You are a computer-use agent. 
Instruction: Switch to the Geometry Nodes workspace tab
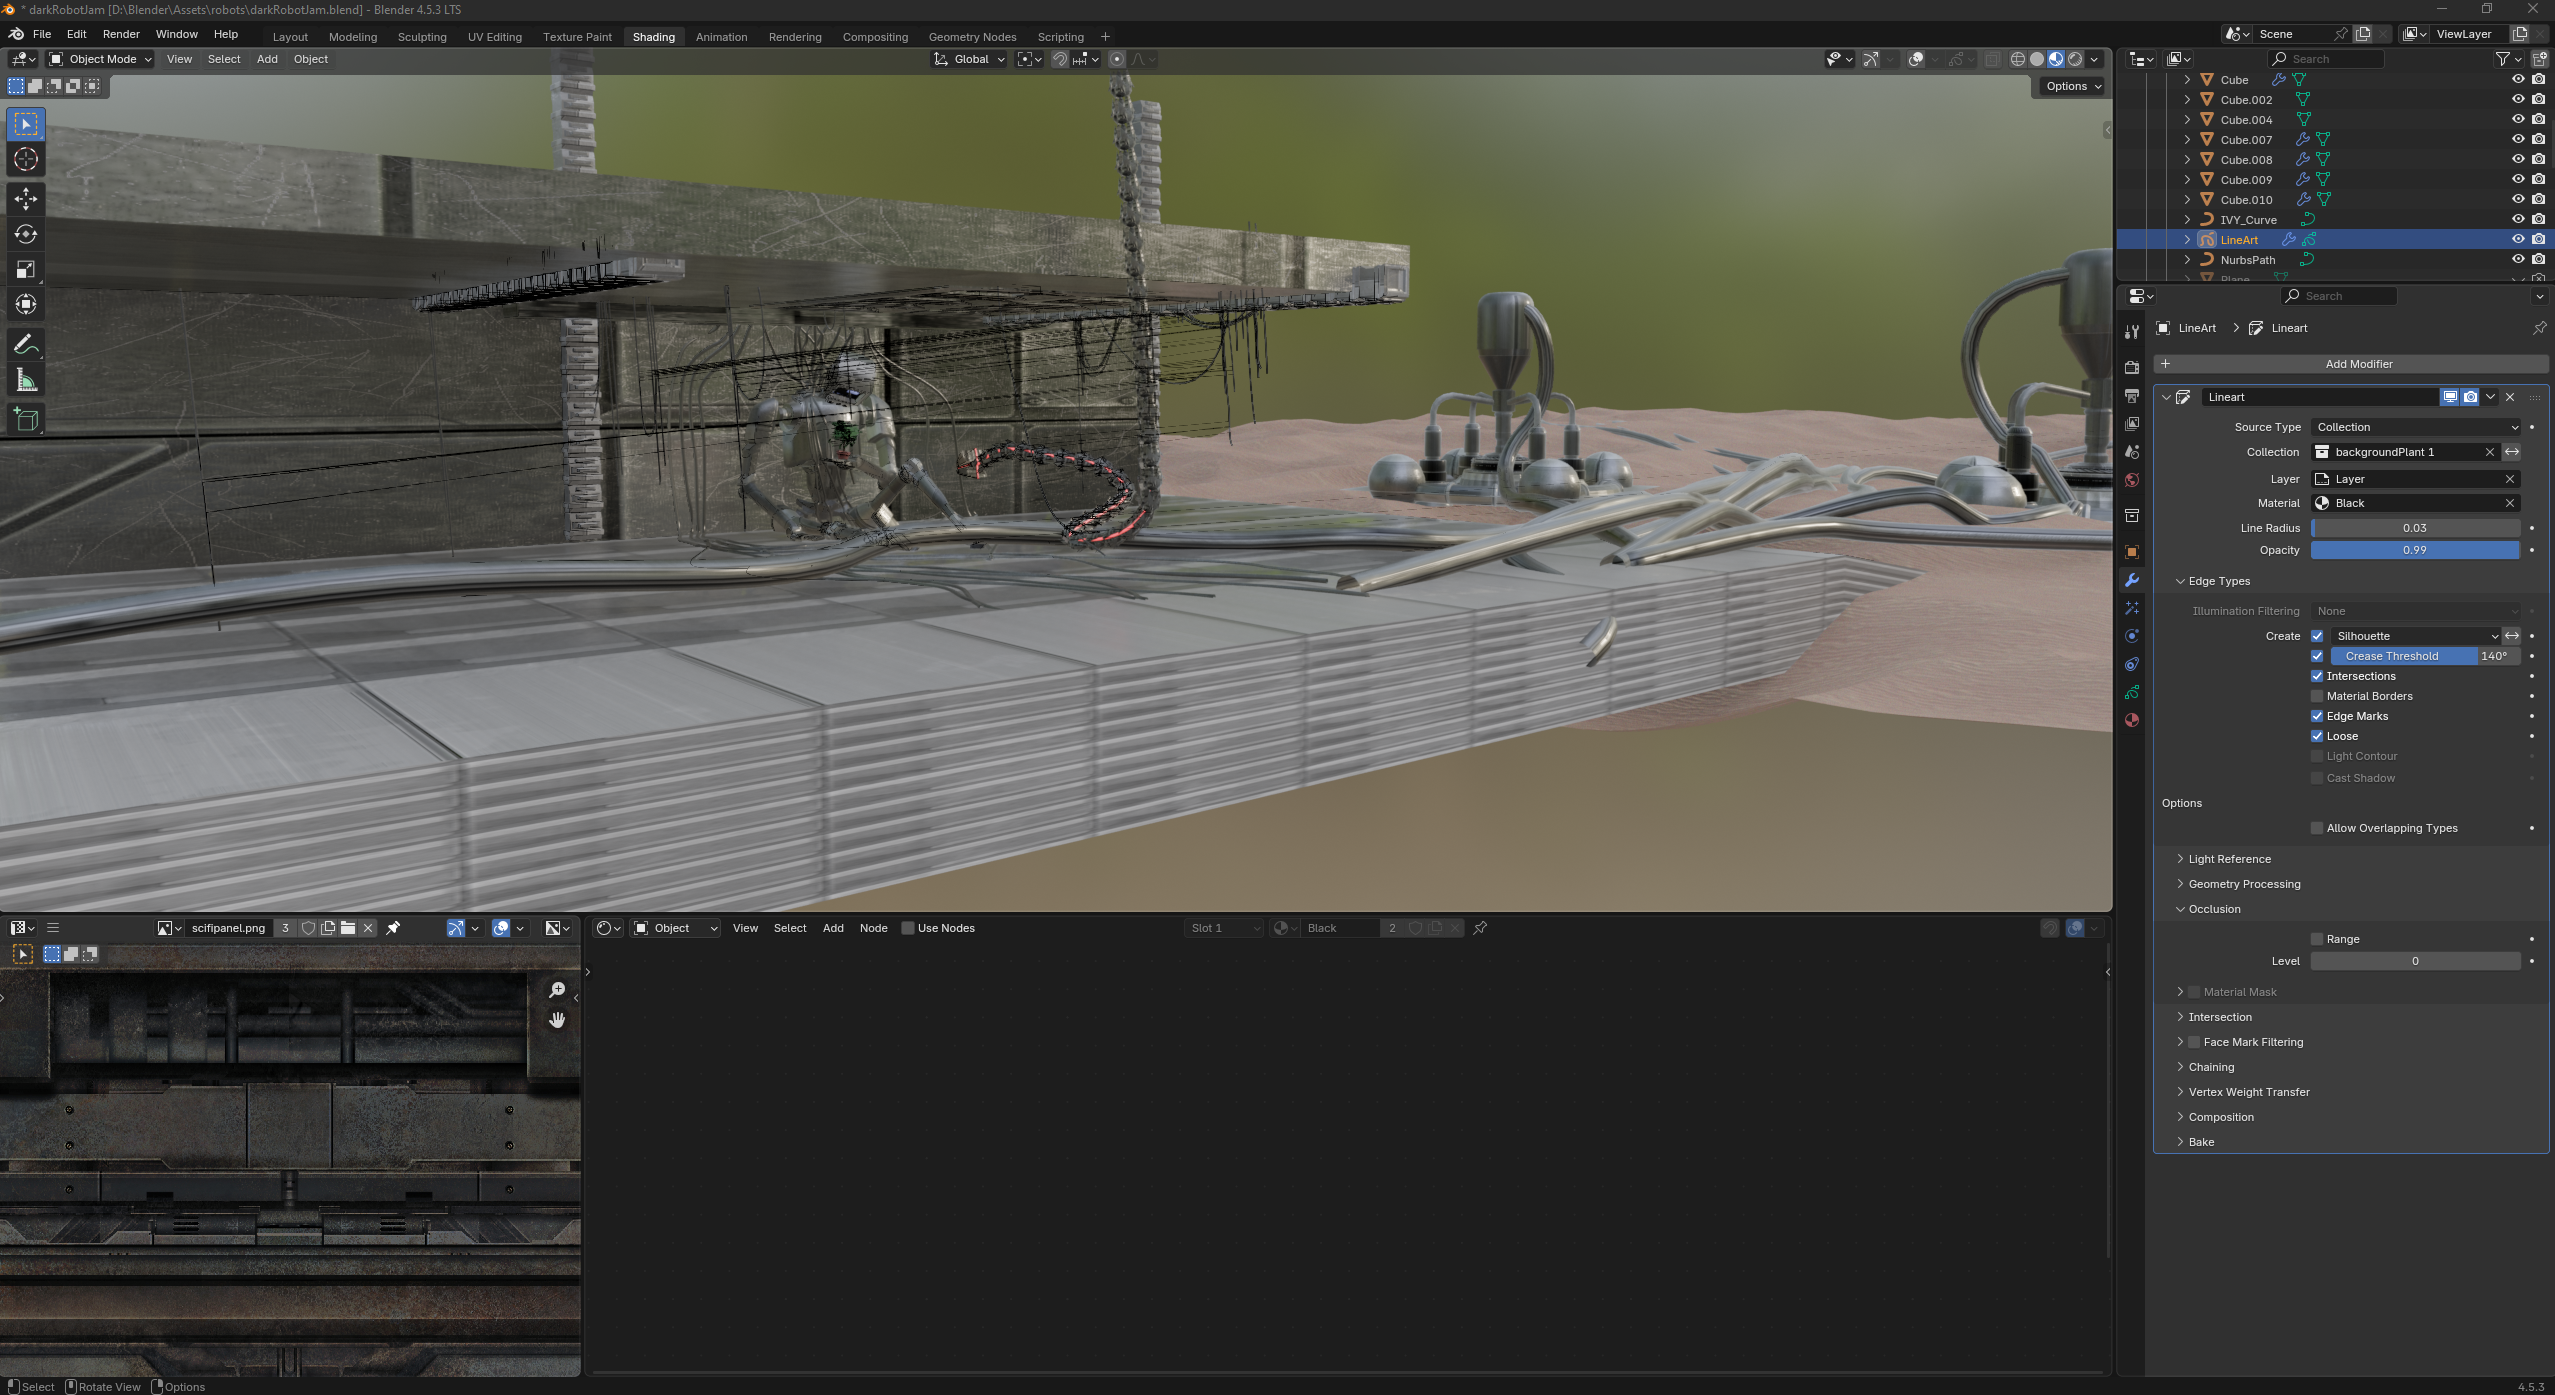[x=971, y=37]
